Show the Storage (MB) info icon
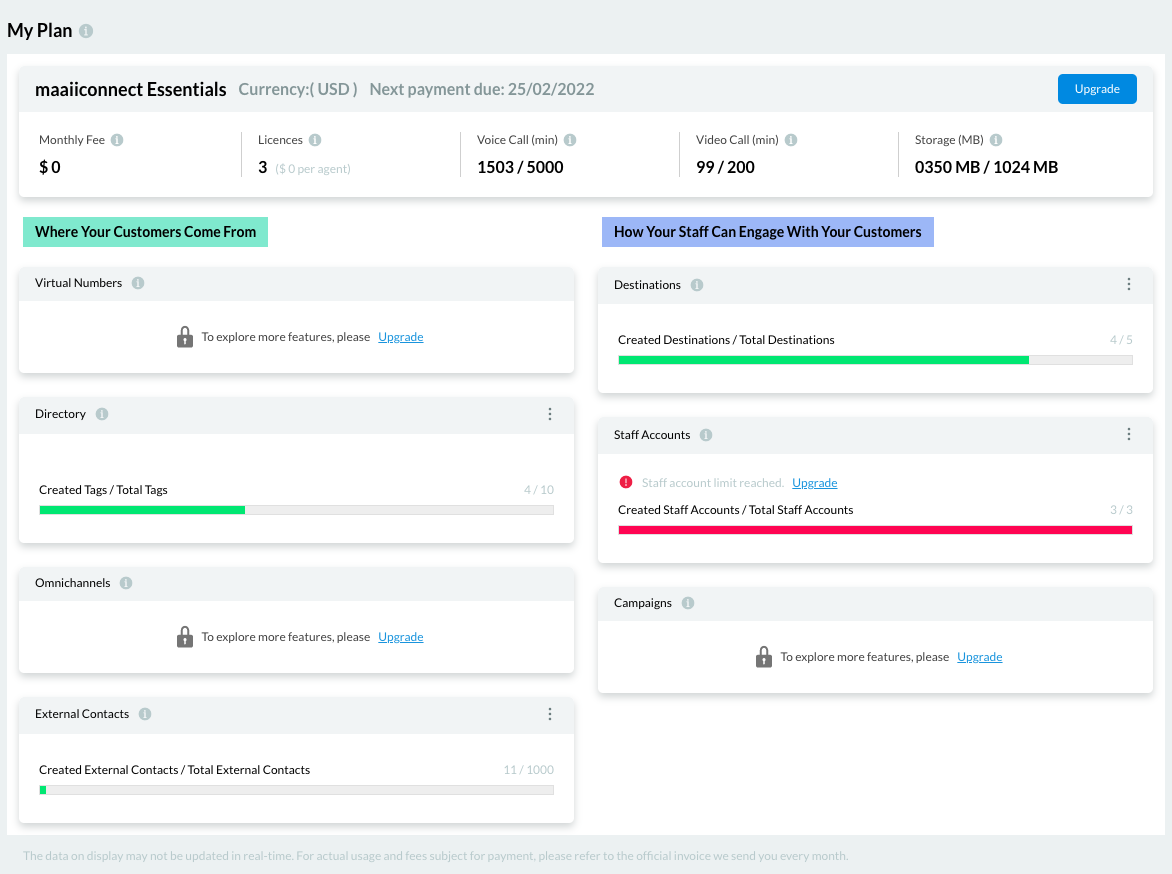 pos(996,140)
